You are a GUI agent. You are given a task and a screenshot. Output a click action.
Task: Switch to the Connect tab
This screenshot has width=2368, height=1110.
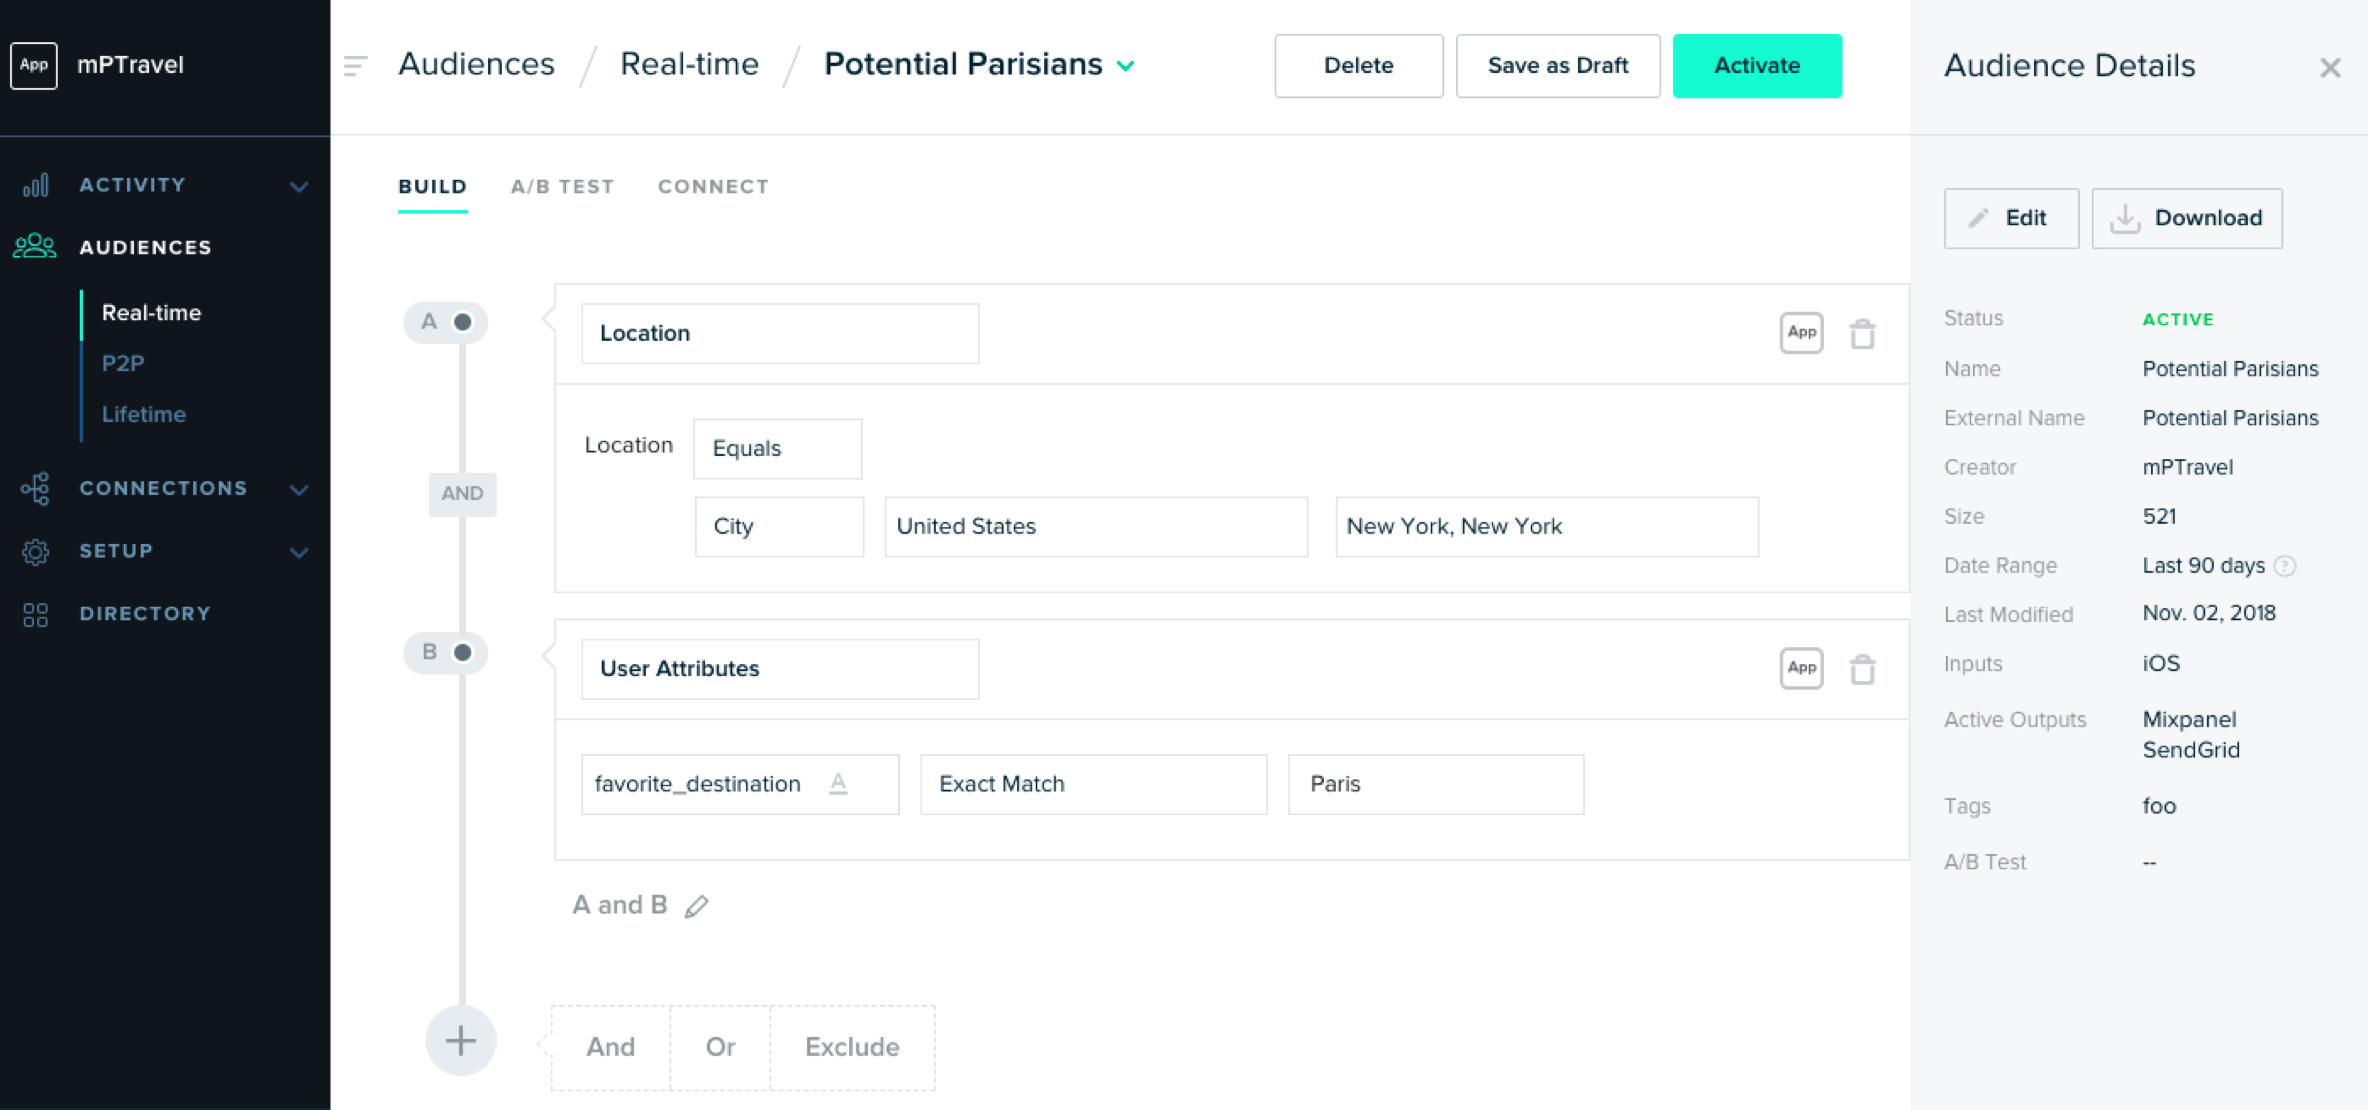click(x=713, y=186)
